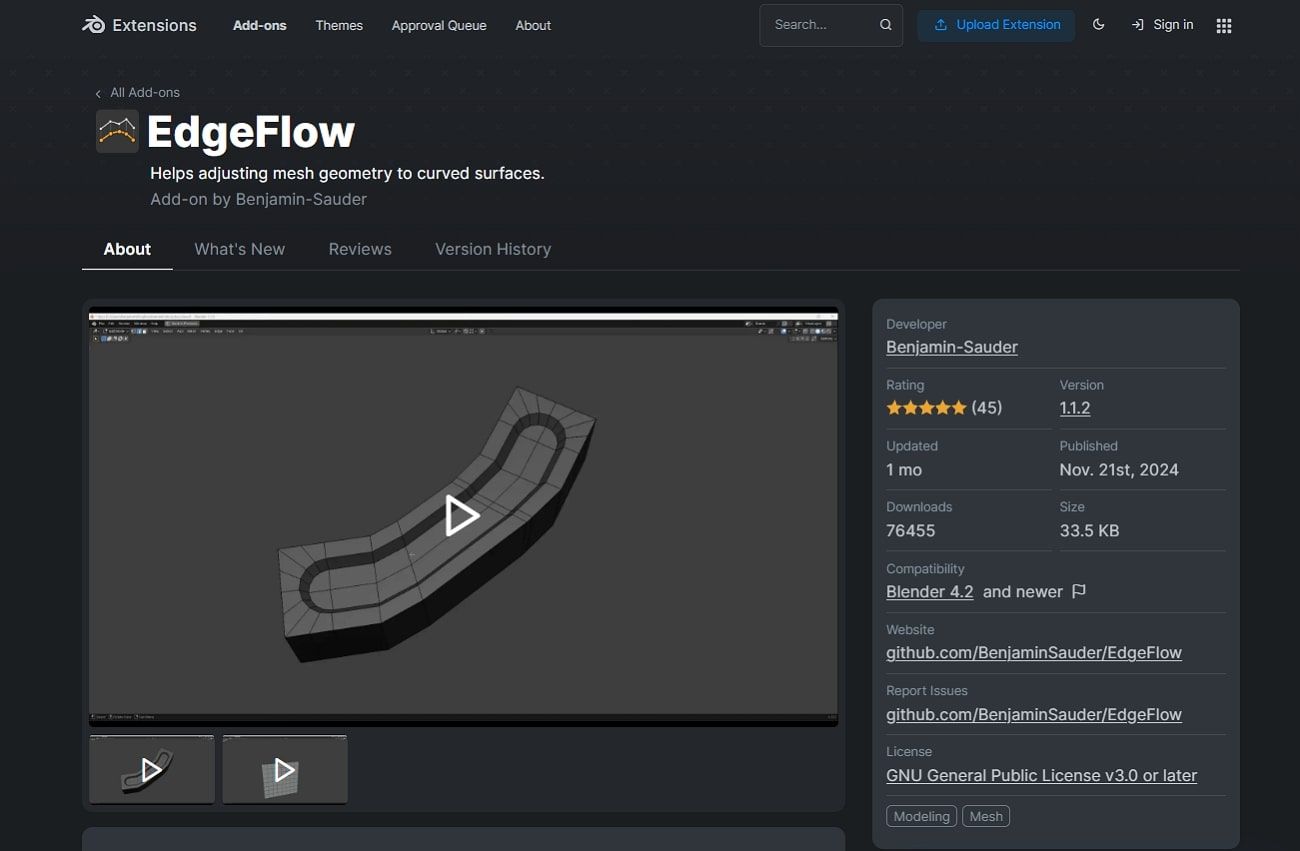
Task: Open the Themes menu item
Action: 339,25
